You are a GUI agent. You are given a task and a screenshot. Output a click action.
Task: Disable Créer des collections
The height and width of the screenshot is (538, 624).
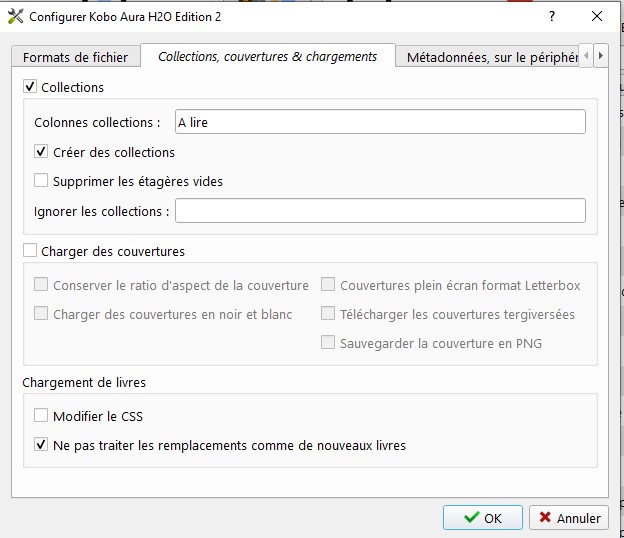click(x=41, y=152)
